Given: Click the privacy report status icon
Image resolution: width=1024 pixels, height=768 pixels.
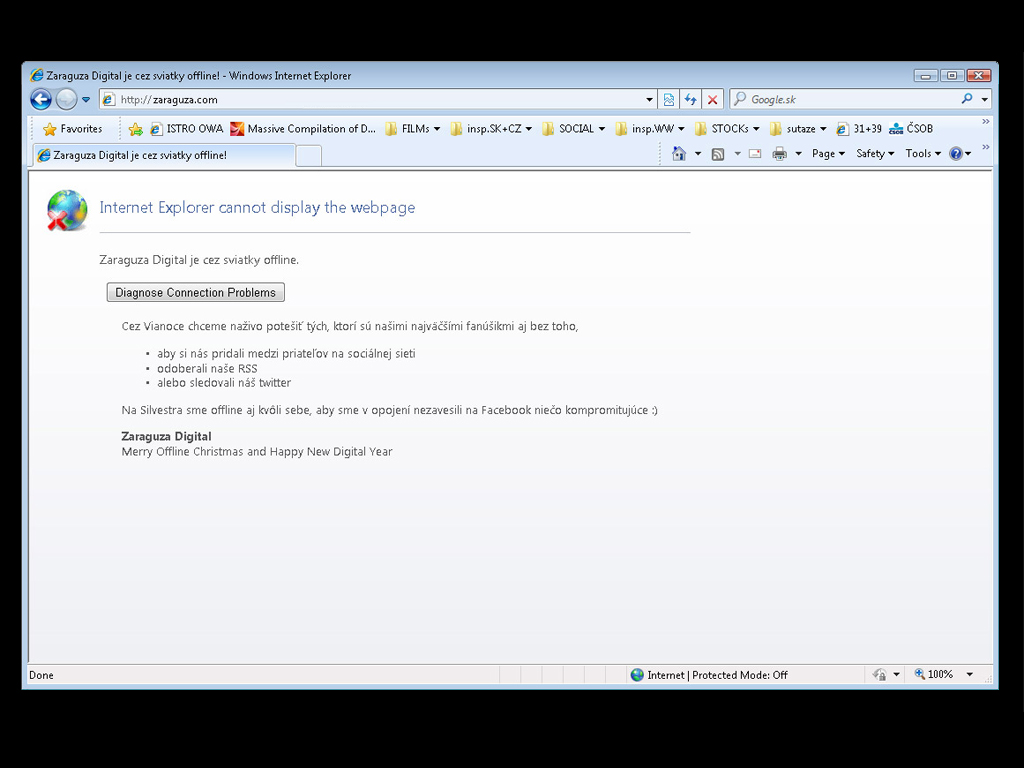Looking at the screenshot, I should (x=880, y=675).
